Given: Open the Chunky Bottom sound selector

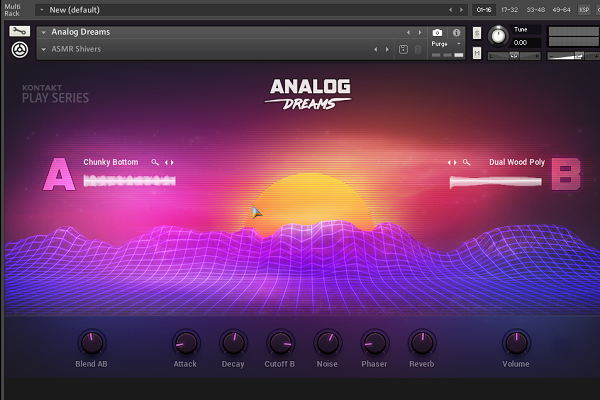Looking at the screenshot, I should [111, 162].
